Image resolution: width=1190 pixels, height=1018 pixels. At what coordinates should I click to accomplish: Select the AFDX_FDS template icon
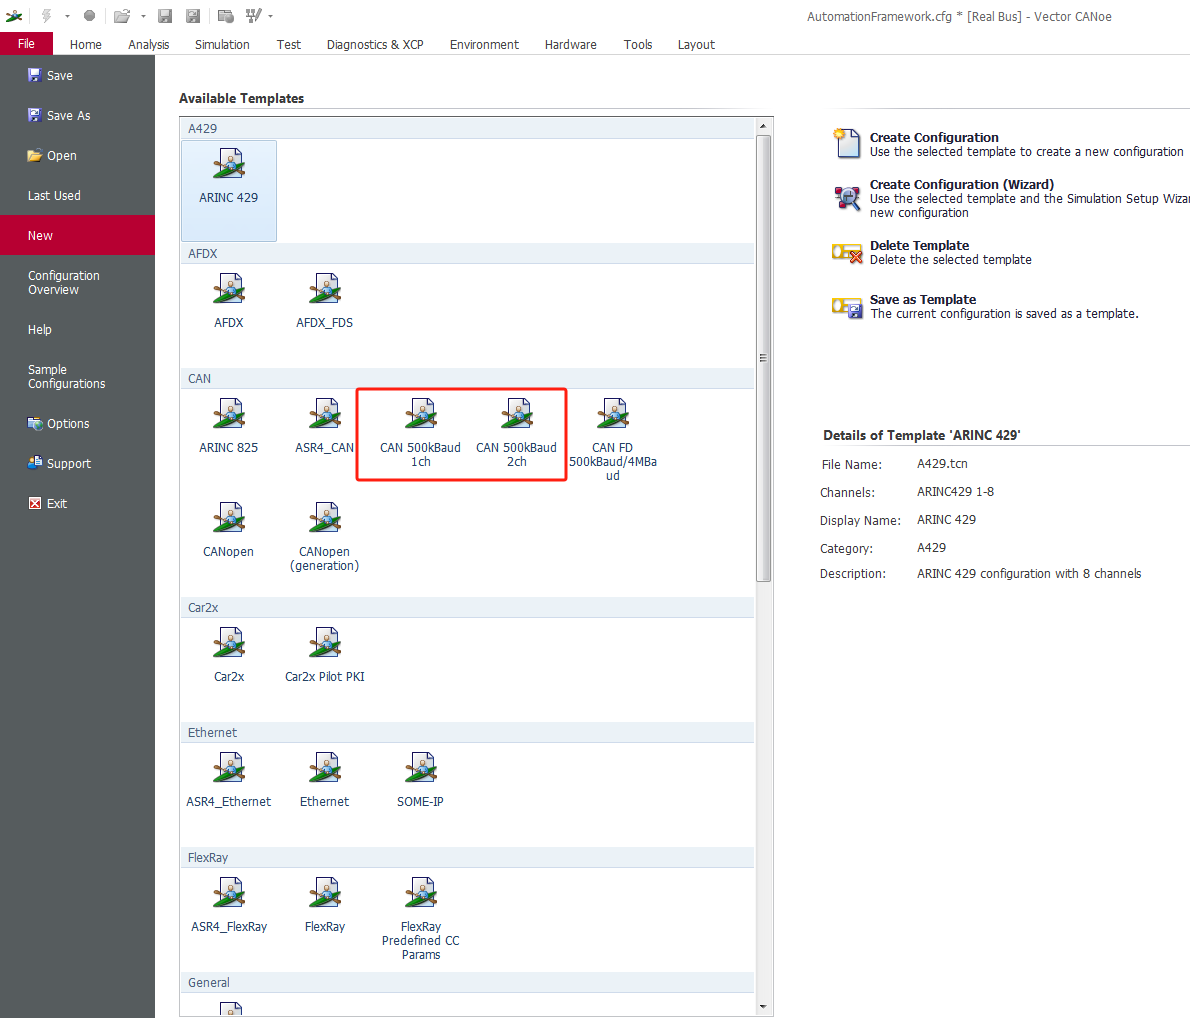[x=325, y=301]
